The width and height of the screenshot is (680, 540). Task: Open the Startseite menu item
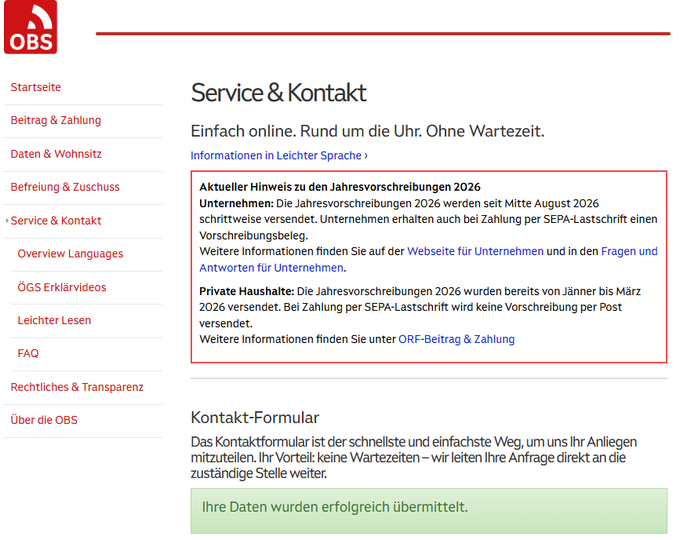click(x=36, y=87)
